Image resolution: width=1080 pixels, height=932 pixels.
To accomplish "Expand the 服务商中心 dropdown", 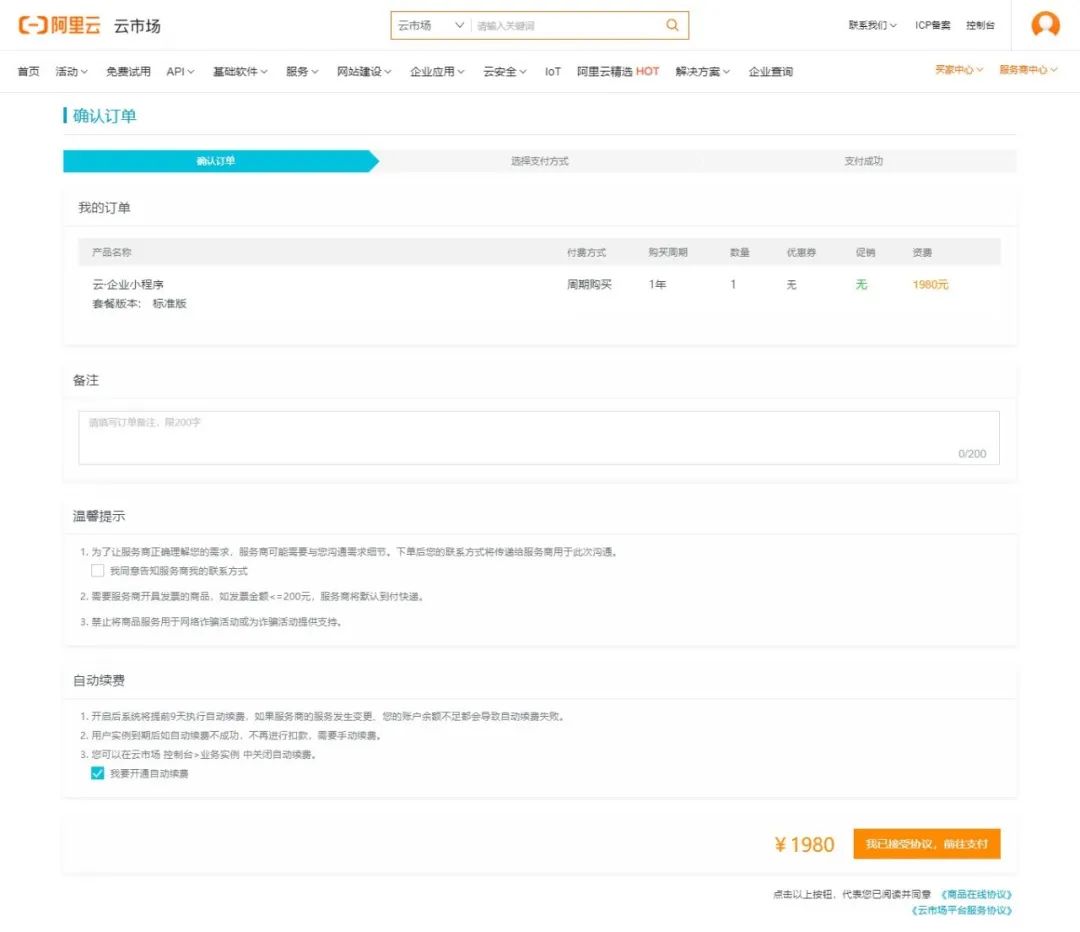I will click(x=1028, y=70).
